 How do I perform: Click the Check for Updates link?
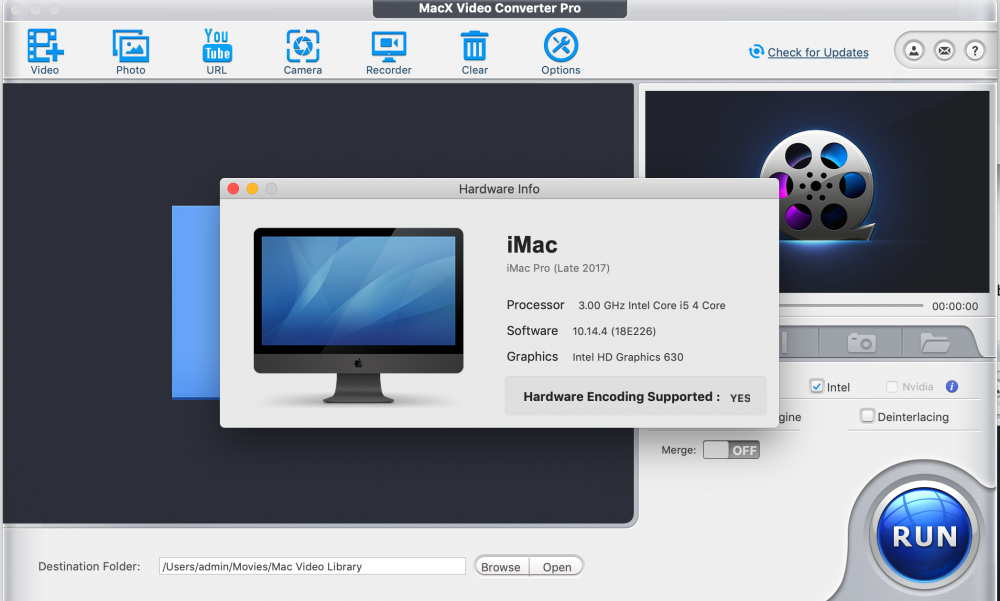(818, 52)
